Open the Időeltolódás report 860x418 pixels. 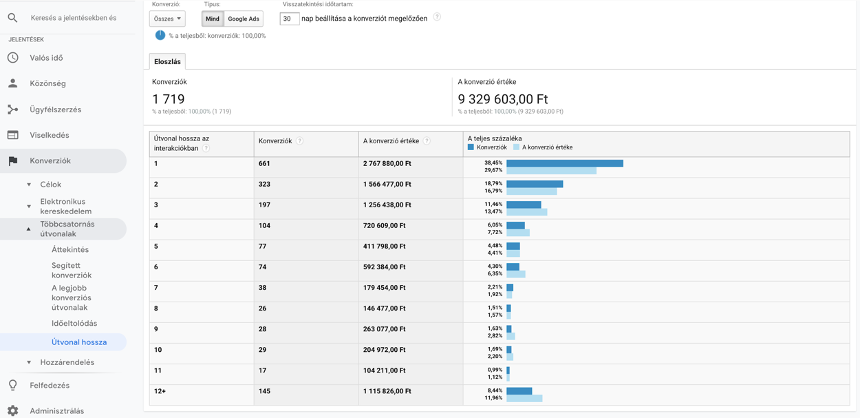pyautogui.click(x=74, y=324)
